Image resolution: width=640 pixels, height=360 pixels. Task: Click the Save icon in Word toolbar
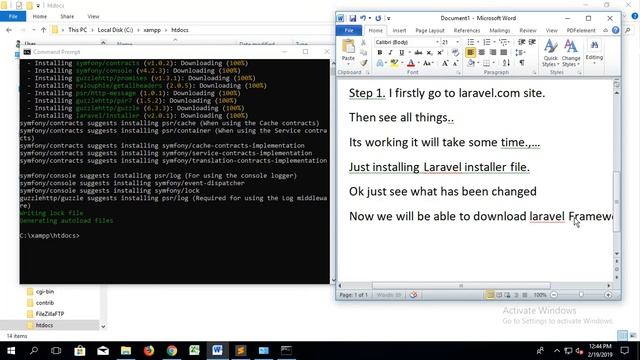point(353,18)
